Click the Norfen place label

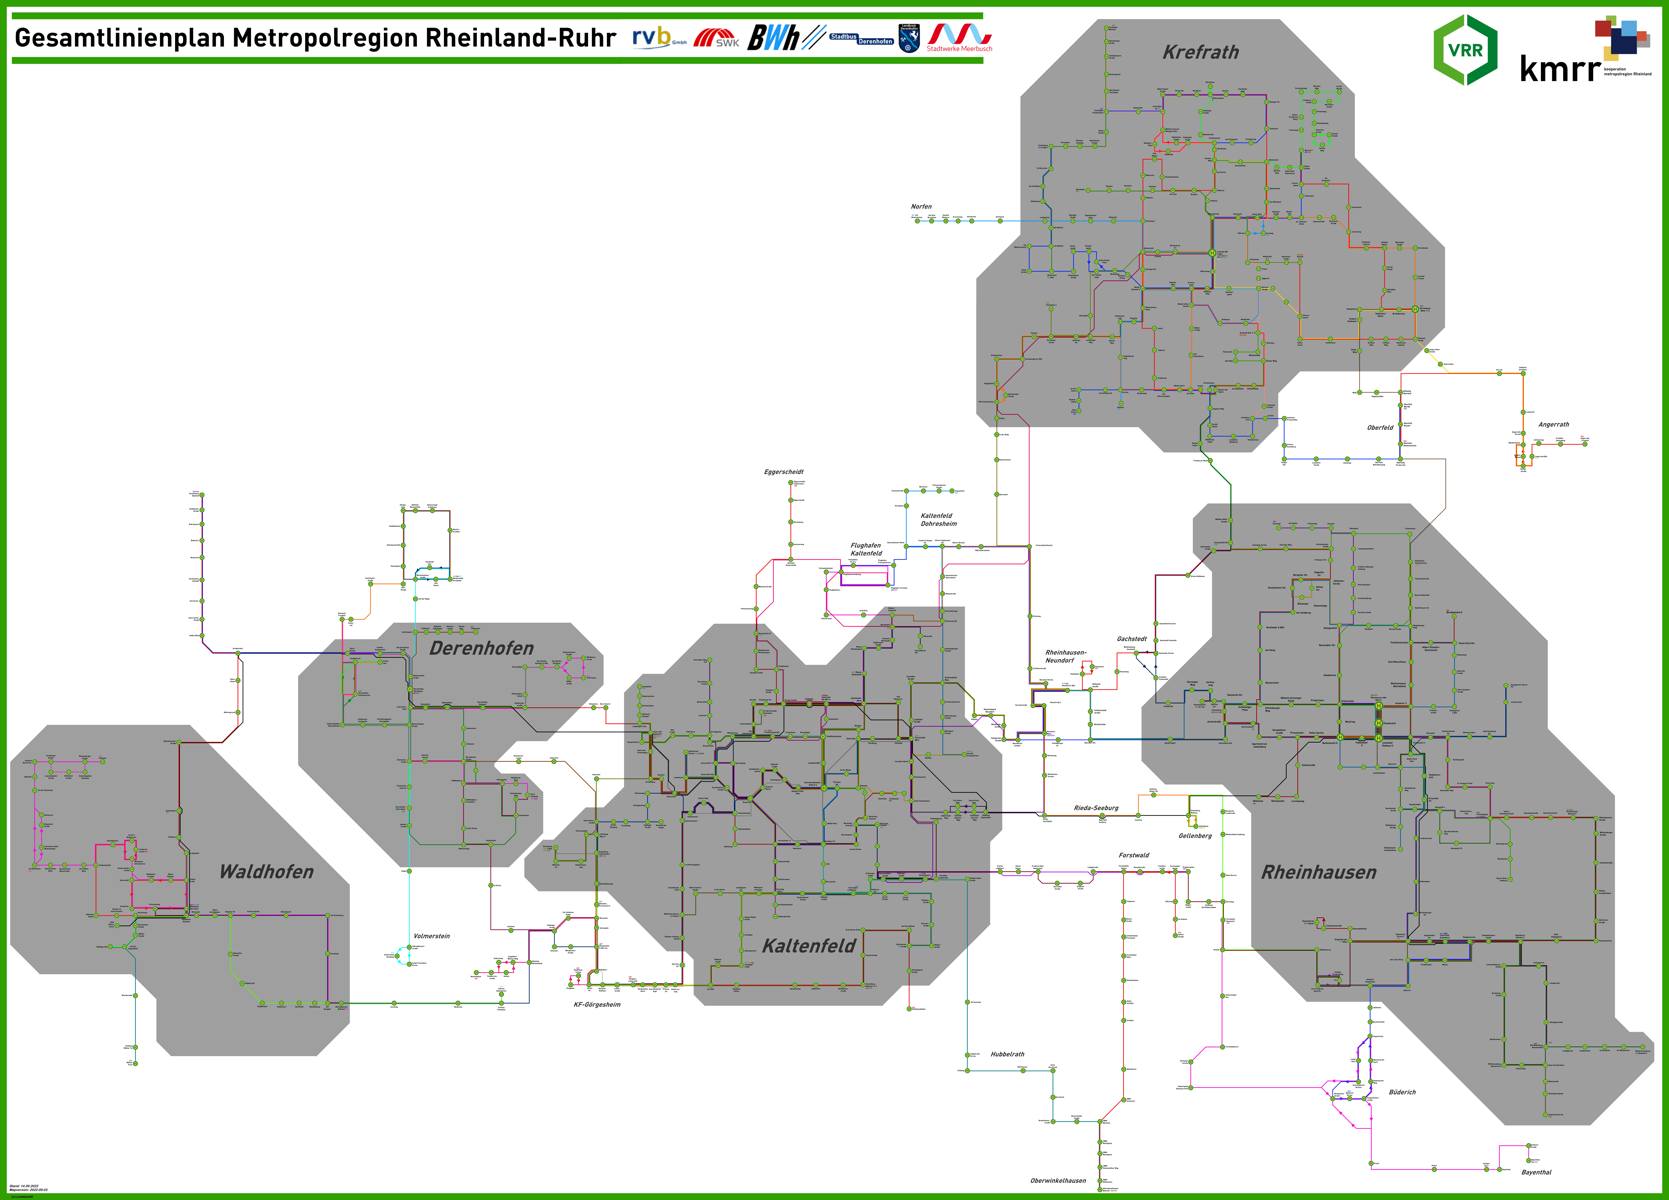coord(921,207)
